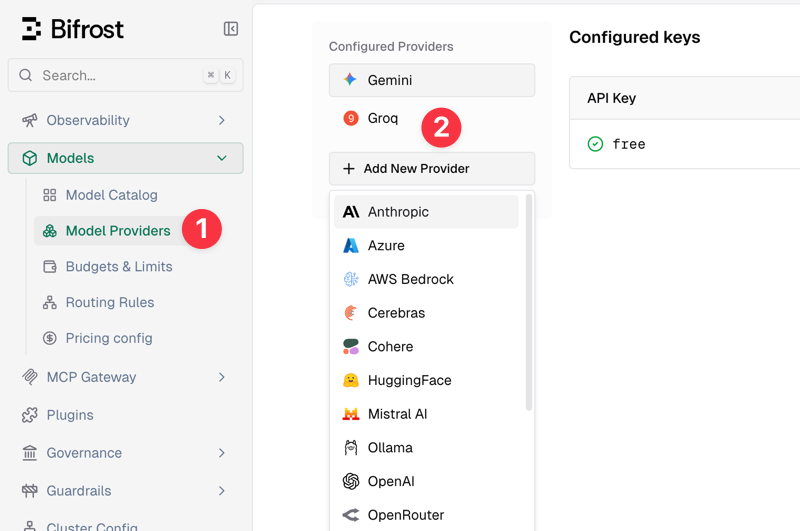Click the Search input field
Viewport: 800px width, 531px height.
[x=125, y=75]
